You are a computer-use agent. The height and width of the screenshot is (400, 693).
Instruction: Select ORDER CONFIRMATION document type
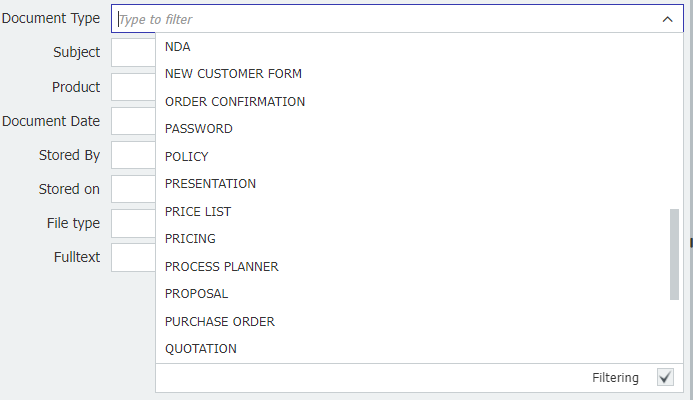coord(235,101)
